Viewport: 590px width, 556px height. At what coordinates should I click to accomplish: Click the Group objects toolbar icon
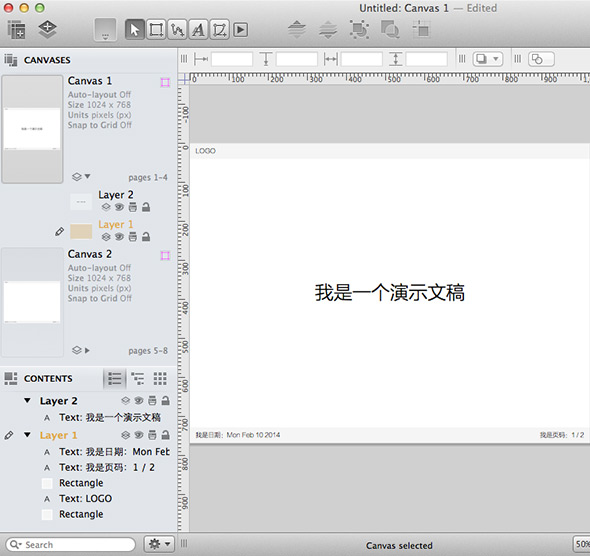point(359,29)
